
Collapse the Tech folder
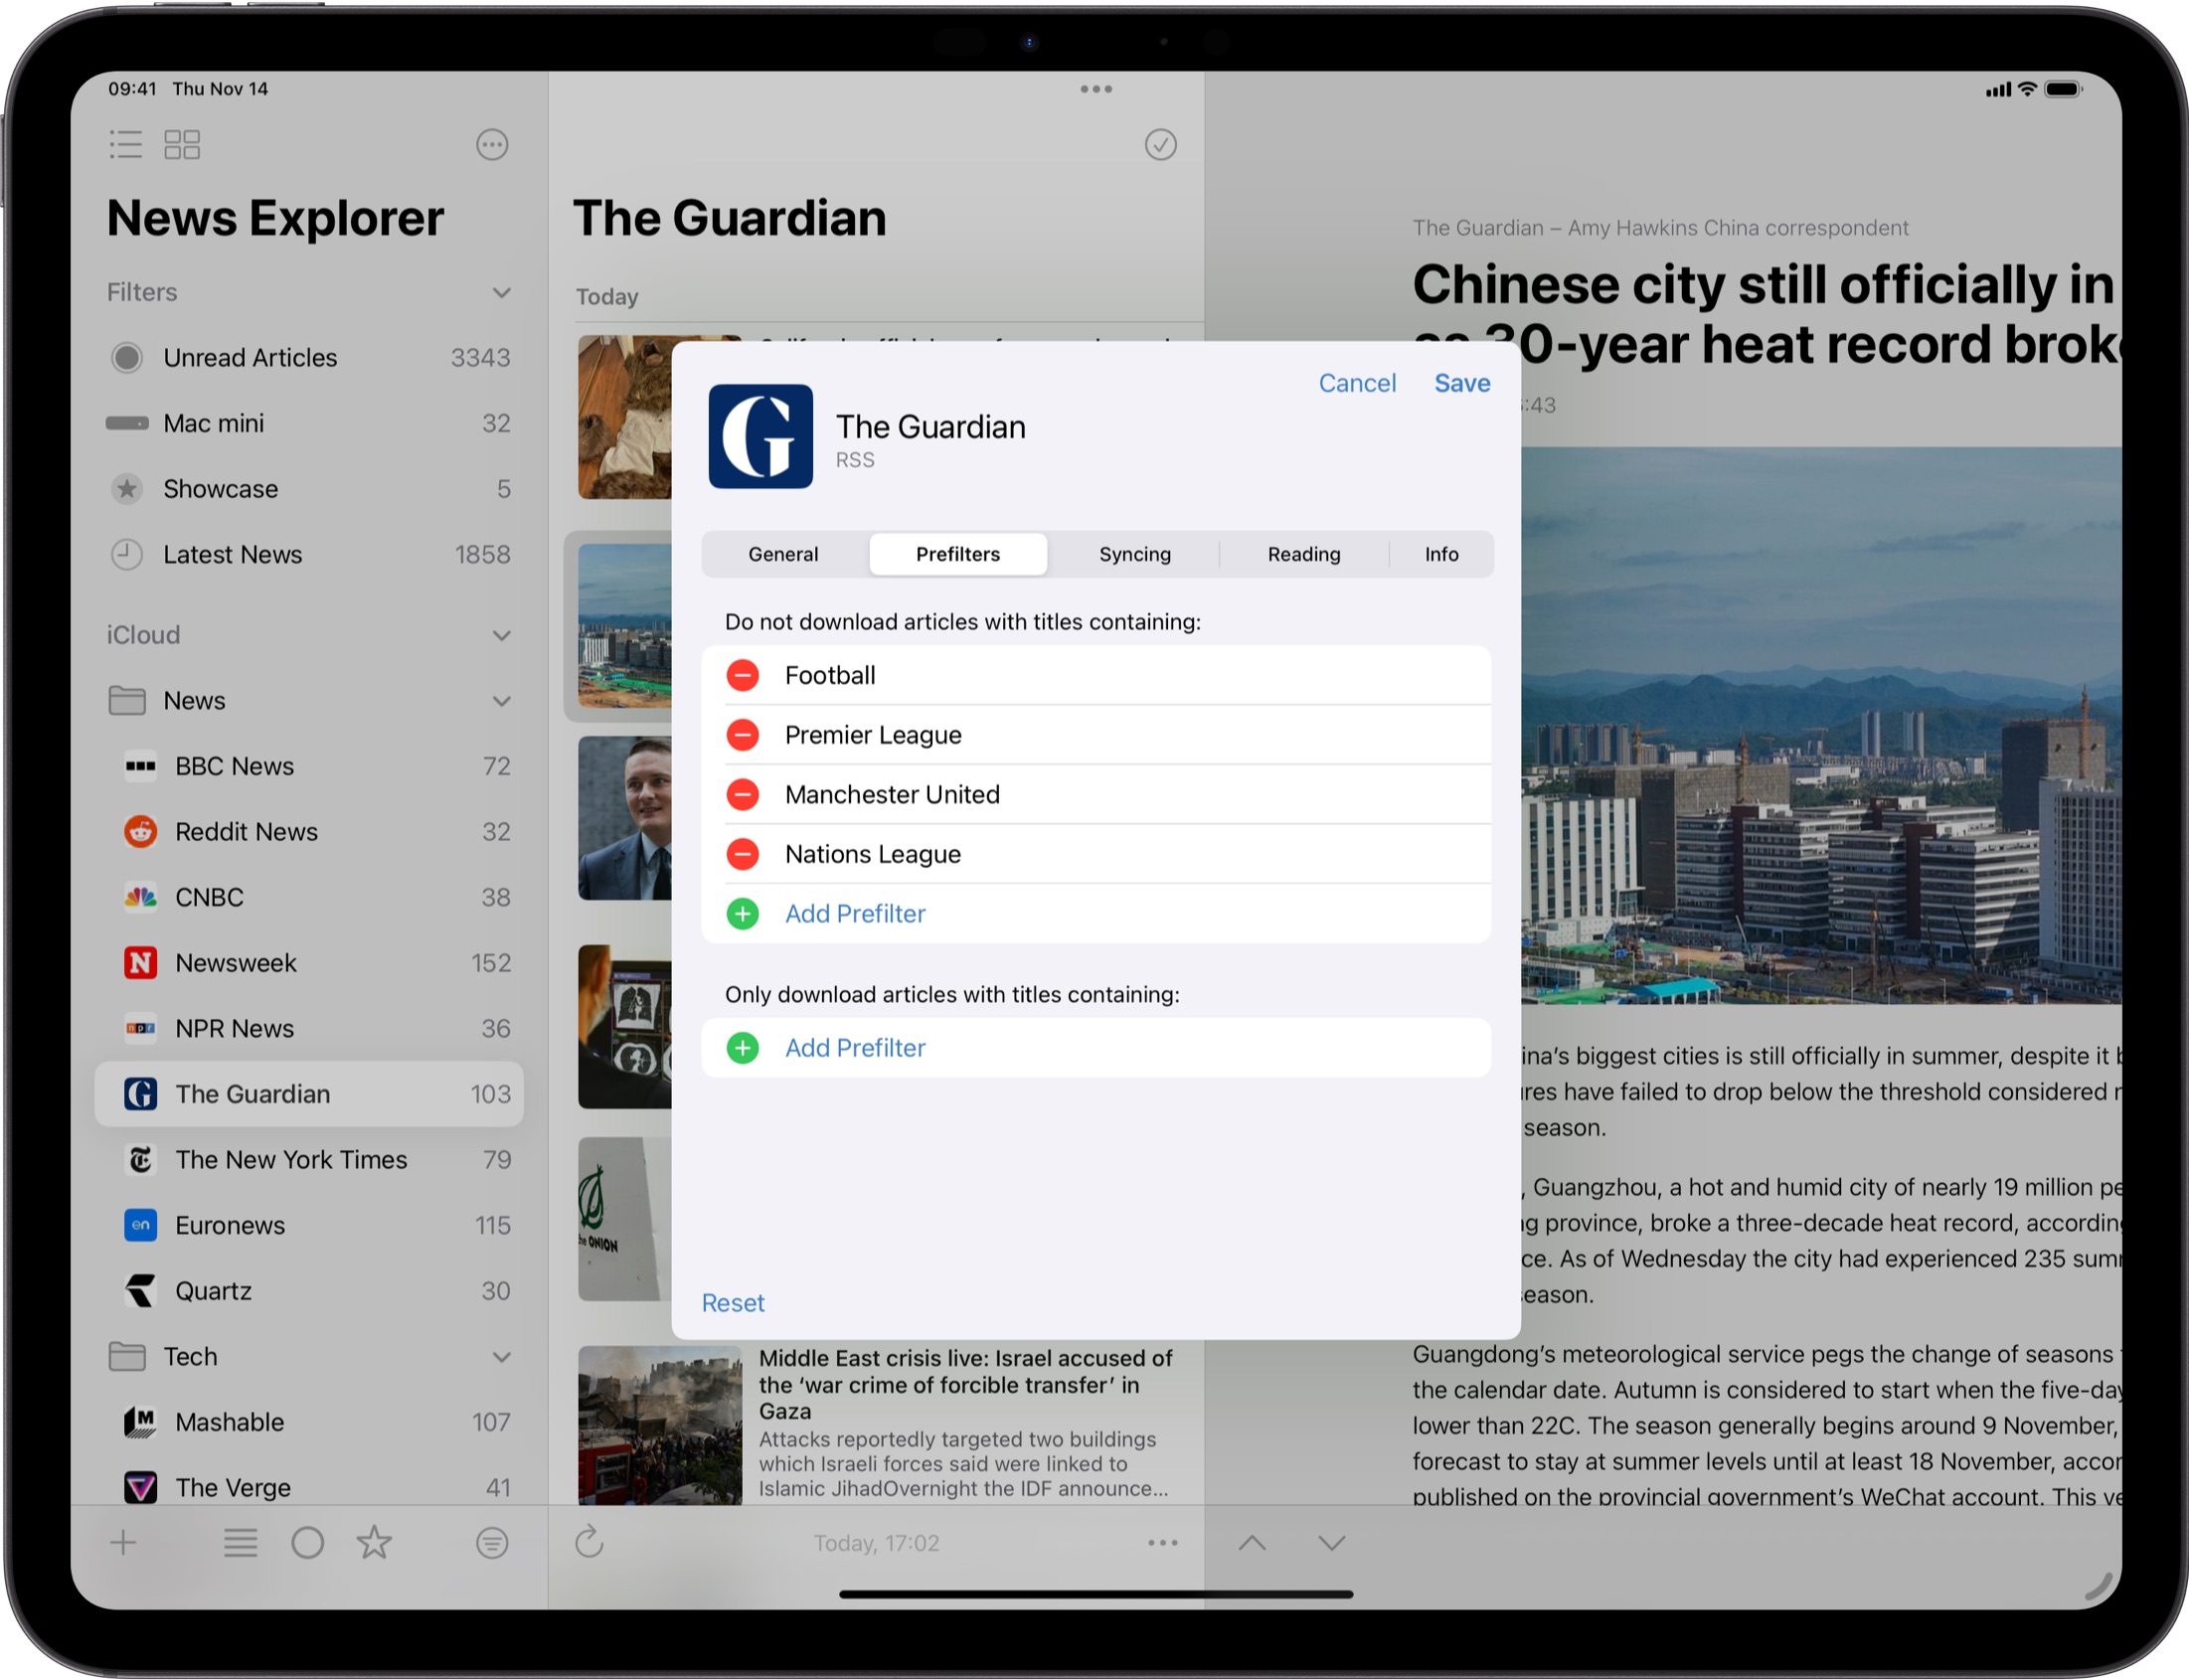[x=502, y=1357]
